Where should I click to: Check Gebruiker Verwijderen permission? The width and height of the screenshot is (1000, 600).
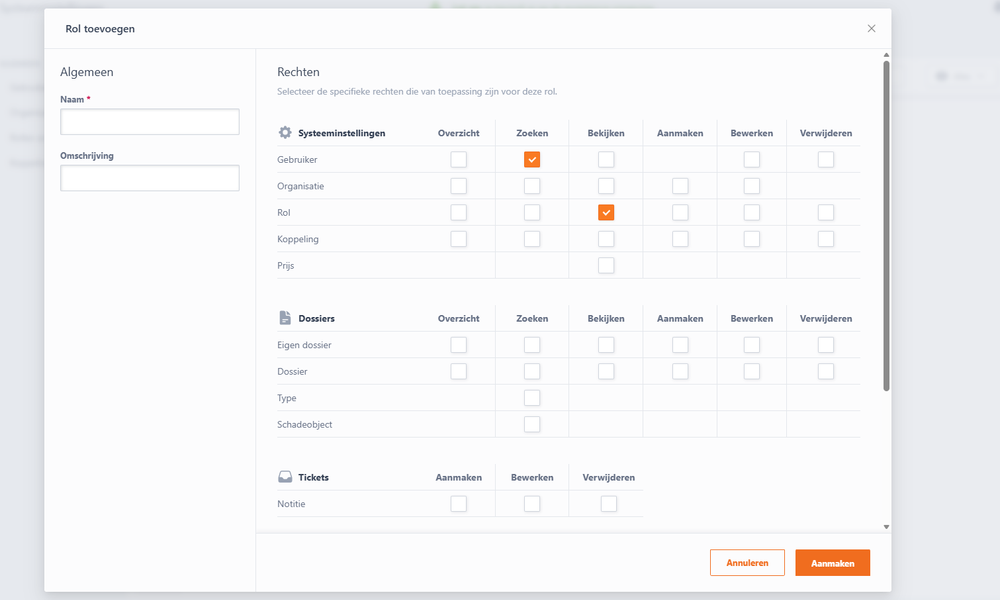(826, 159)
